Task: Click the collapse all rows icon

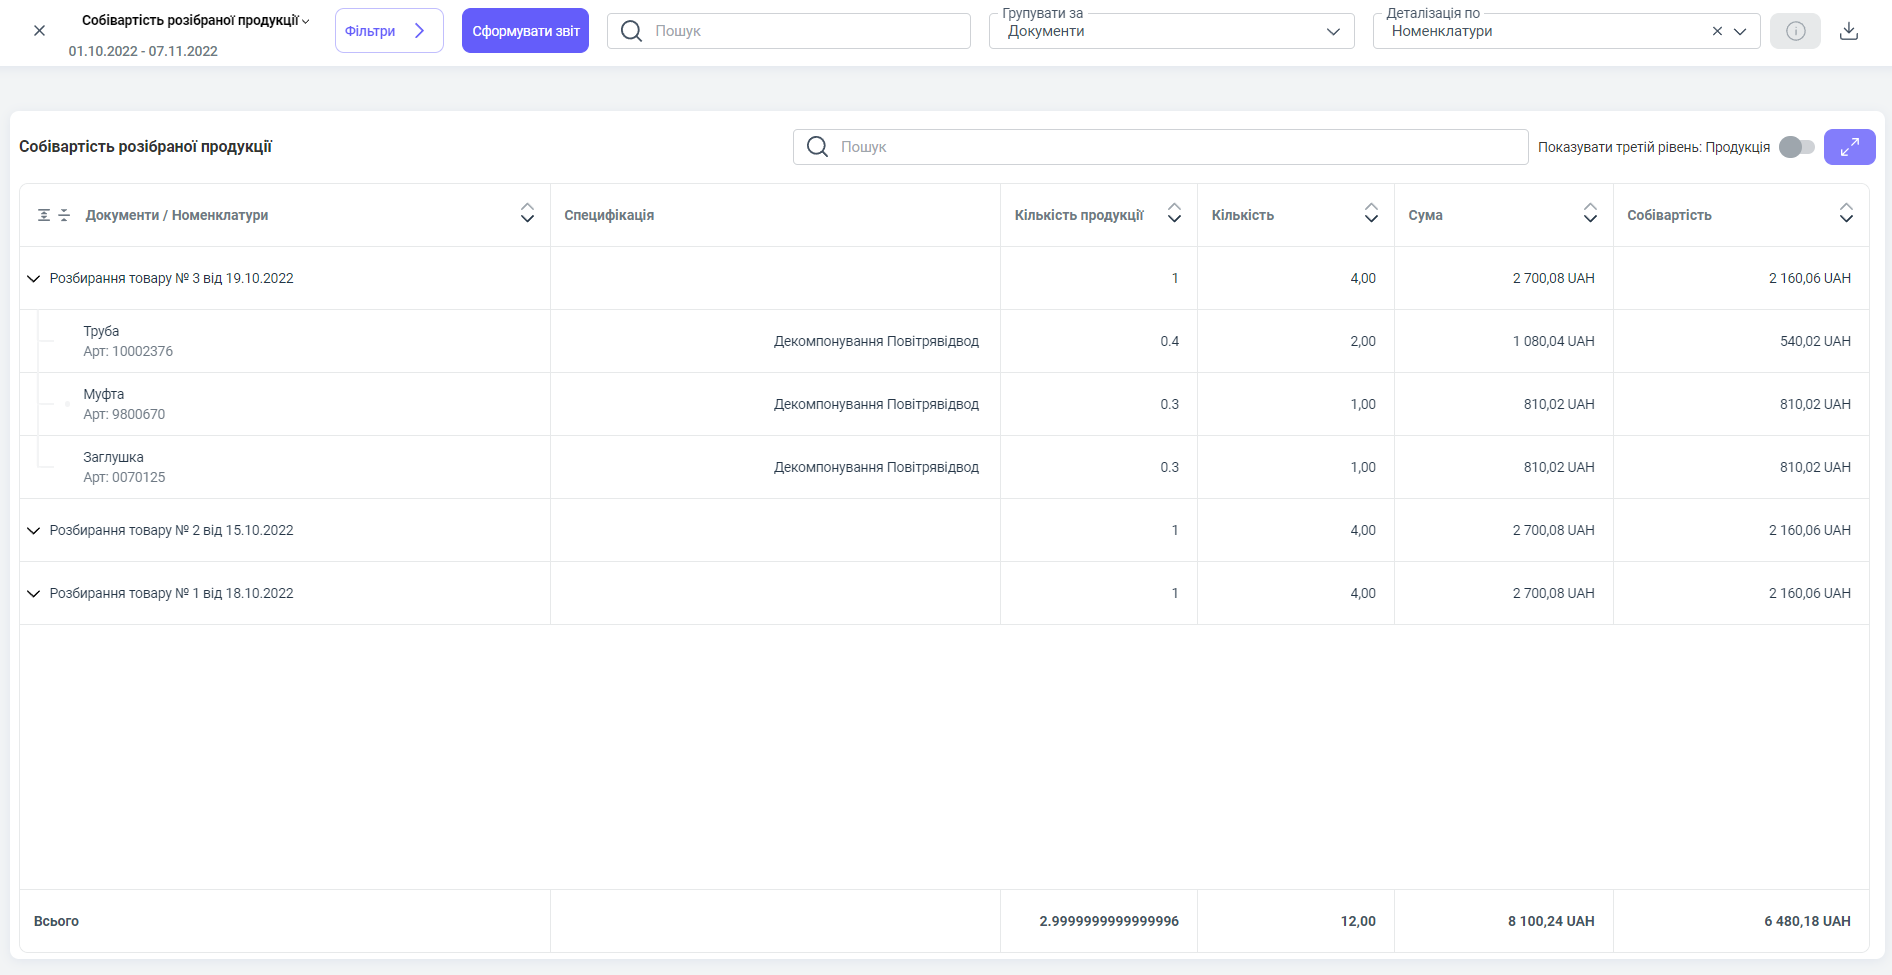Action: (x=64, y=215)
